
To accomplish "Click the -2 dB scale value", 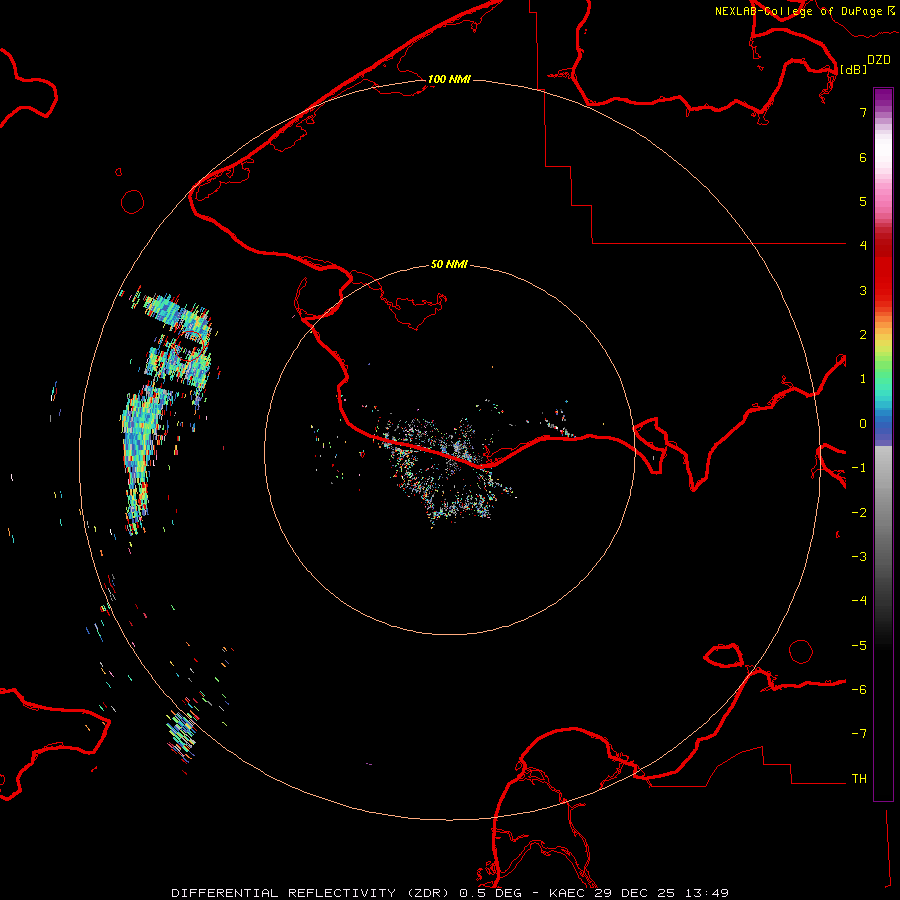I will 859,513.
